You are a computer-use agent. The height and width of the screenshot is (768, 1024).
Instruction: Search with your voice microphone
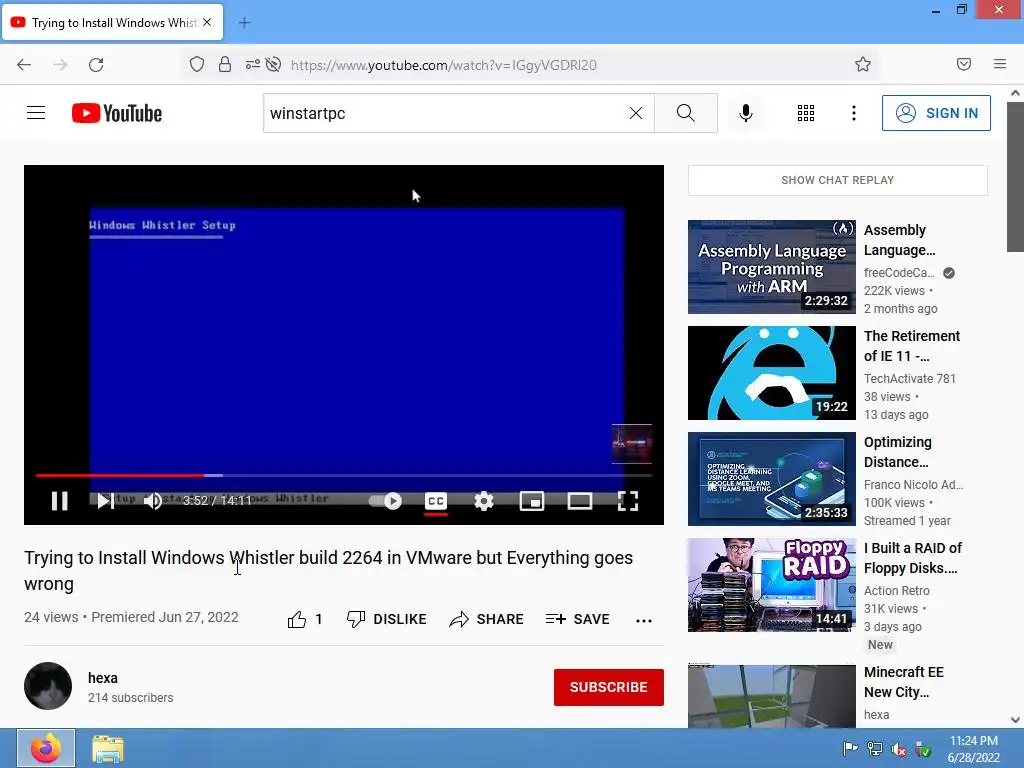746,113
